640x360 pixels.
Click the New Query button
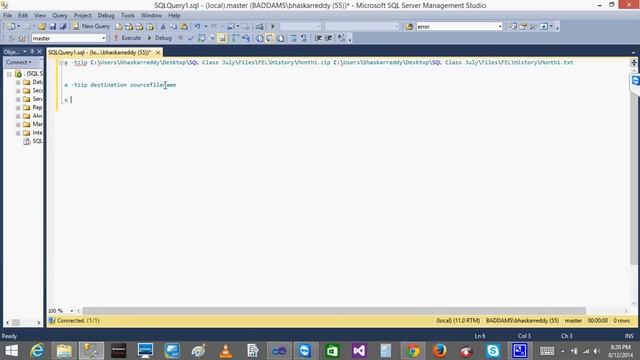(x=91, y=26)
